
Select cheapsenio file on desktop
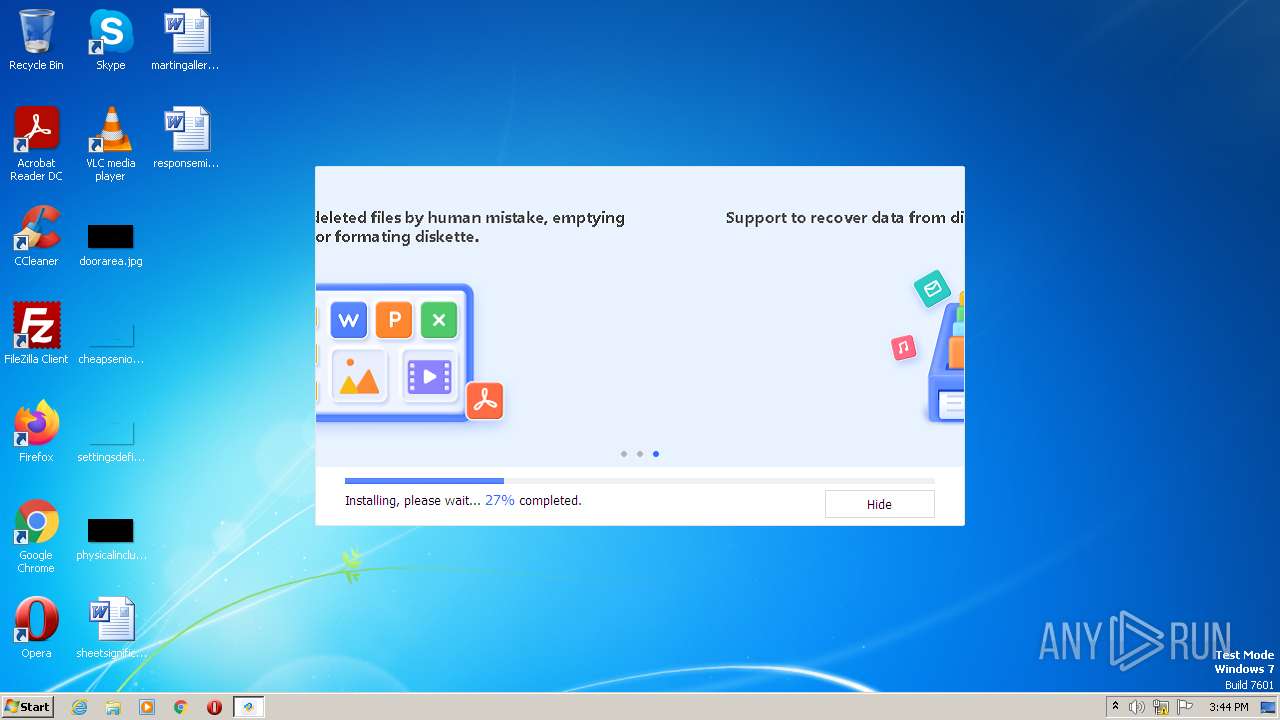pos(110,343)
